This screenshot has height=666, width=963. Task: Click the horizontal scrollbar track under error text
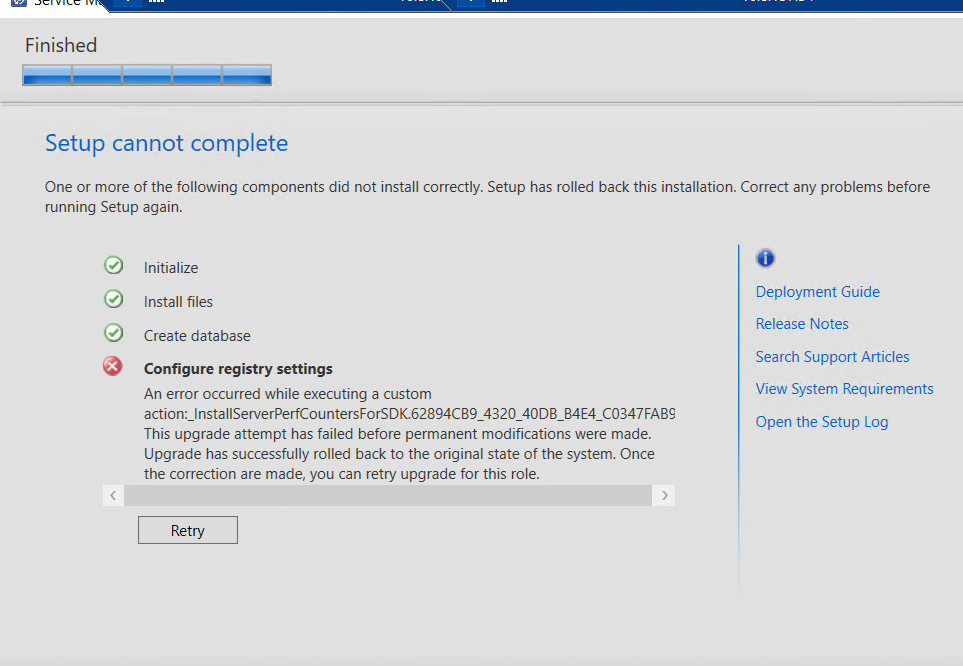coord(388,495)
